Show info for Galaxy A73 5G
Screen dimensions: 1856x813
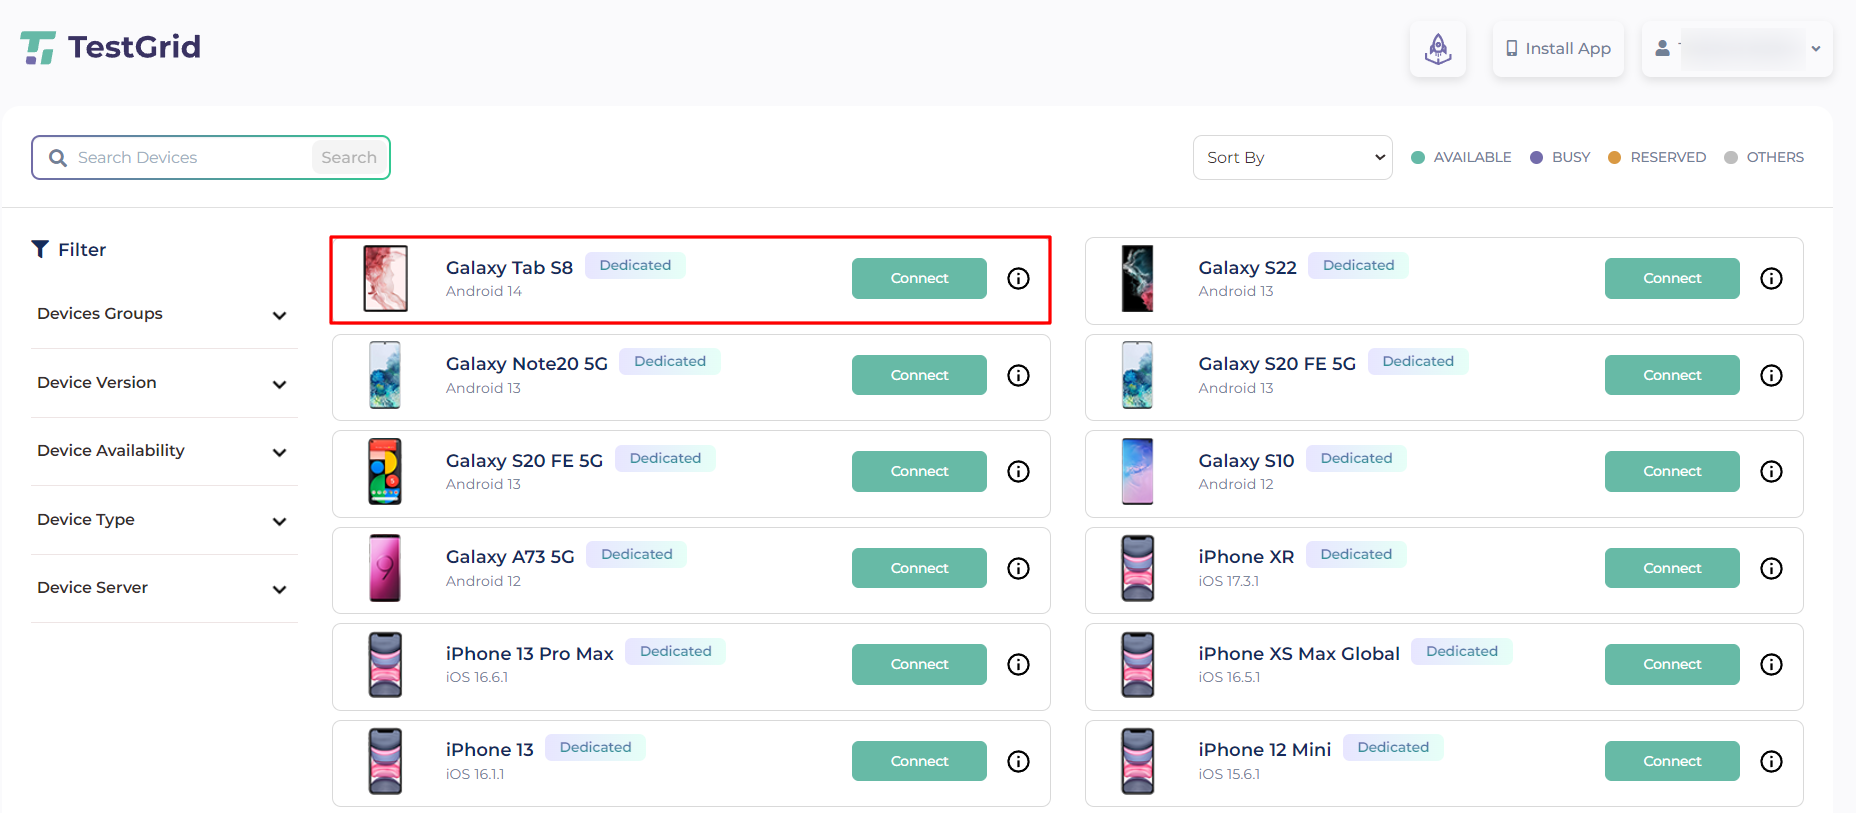[1018, 568]
